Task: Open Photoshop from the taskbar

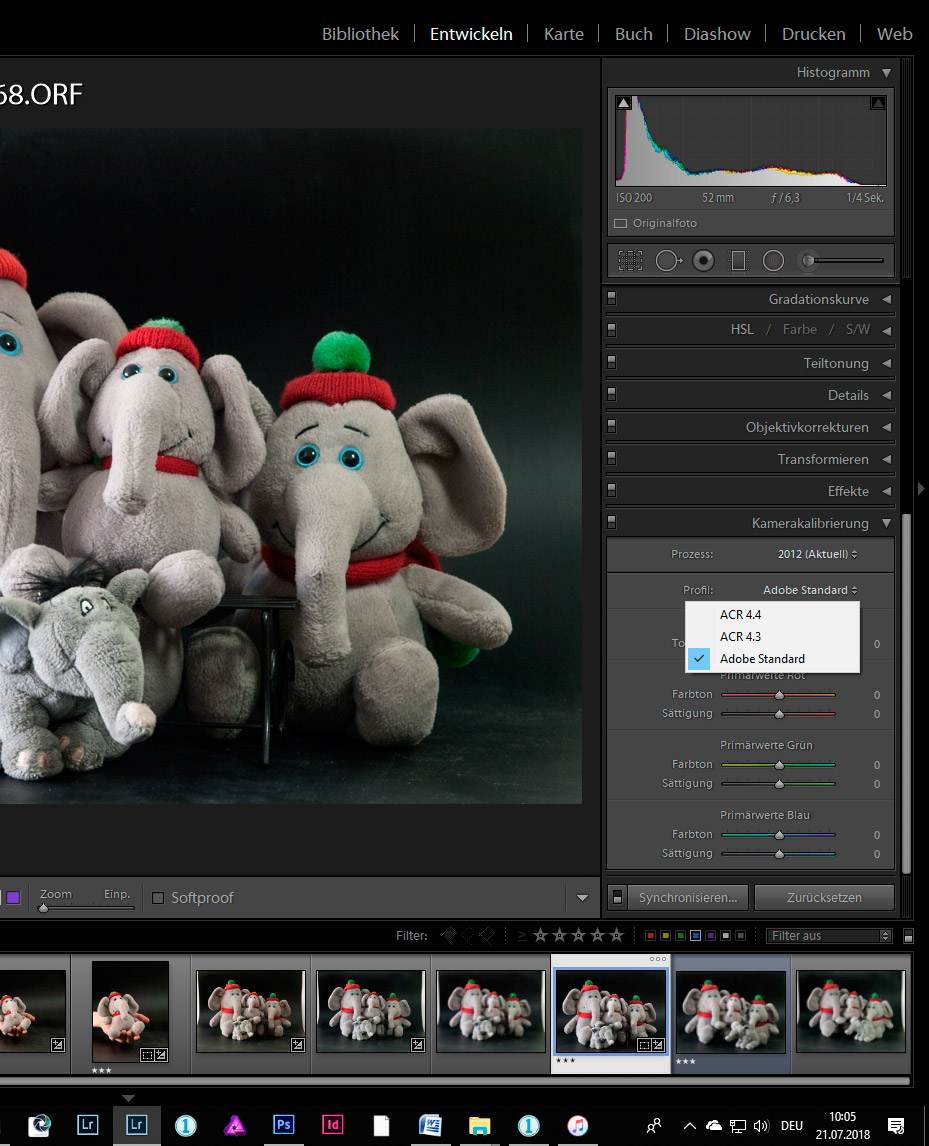Action: point(283,1124)
